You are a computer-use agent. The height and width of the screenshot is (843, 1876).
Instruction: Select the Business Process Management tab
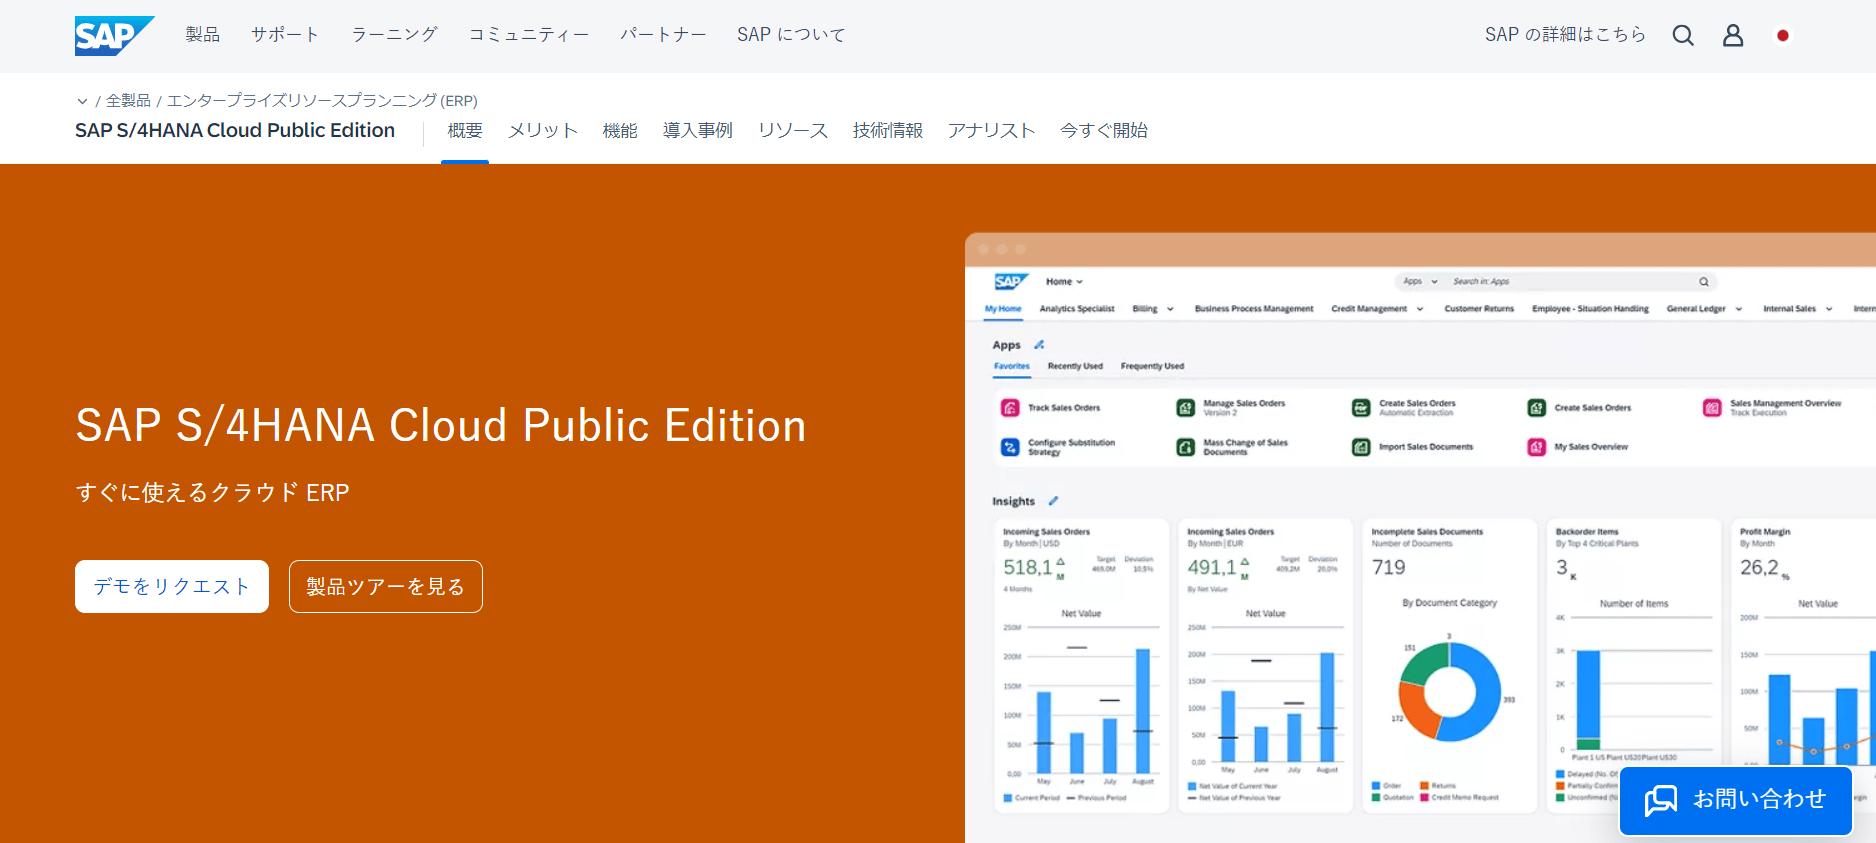(x=1254, y=309)
